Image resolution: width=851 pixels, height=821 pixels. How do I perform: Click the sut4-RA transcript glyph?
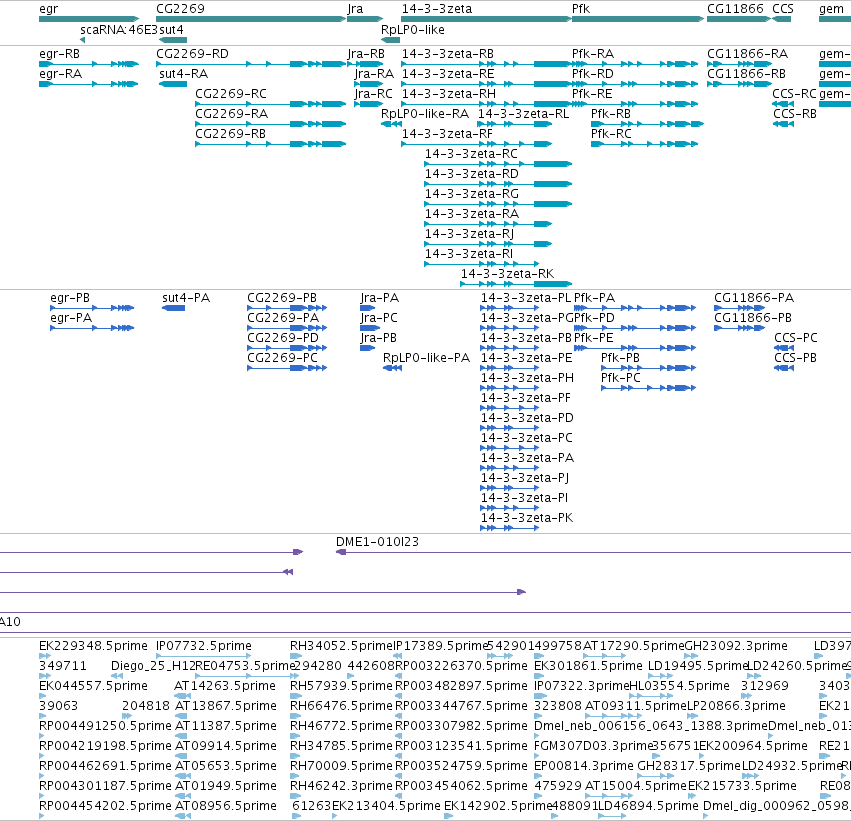(x=173, y=84)
